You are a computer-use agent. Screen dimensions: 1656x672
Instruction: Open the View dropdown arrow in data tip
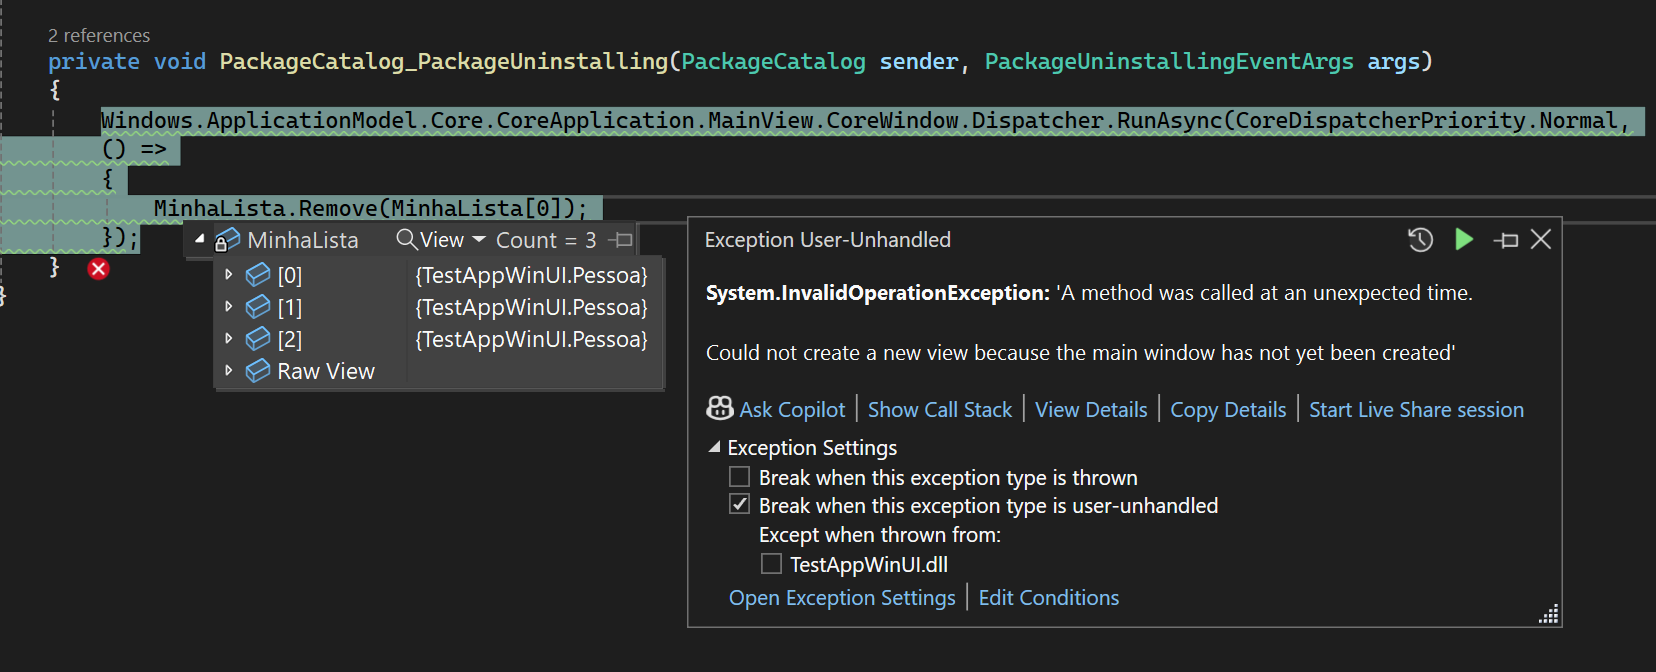pos(479,240)
